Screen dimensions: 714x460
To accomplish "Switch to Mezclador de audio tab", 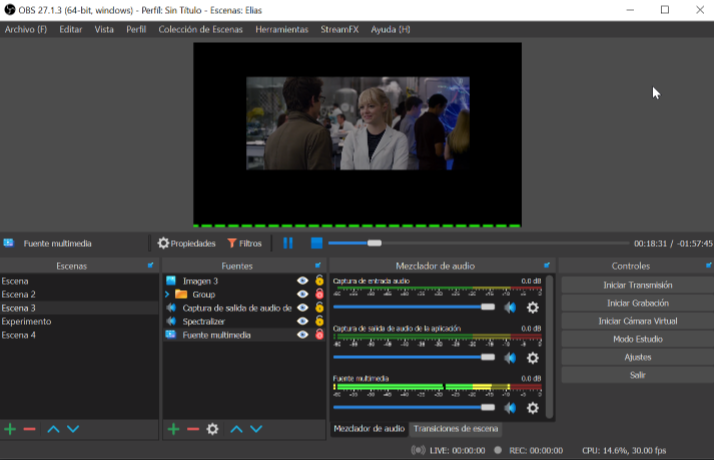I will [x=369, y=429].
